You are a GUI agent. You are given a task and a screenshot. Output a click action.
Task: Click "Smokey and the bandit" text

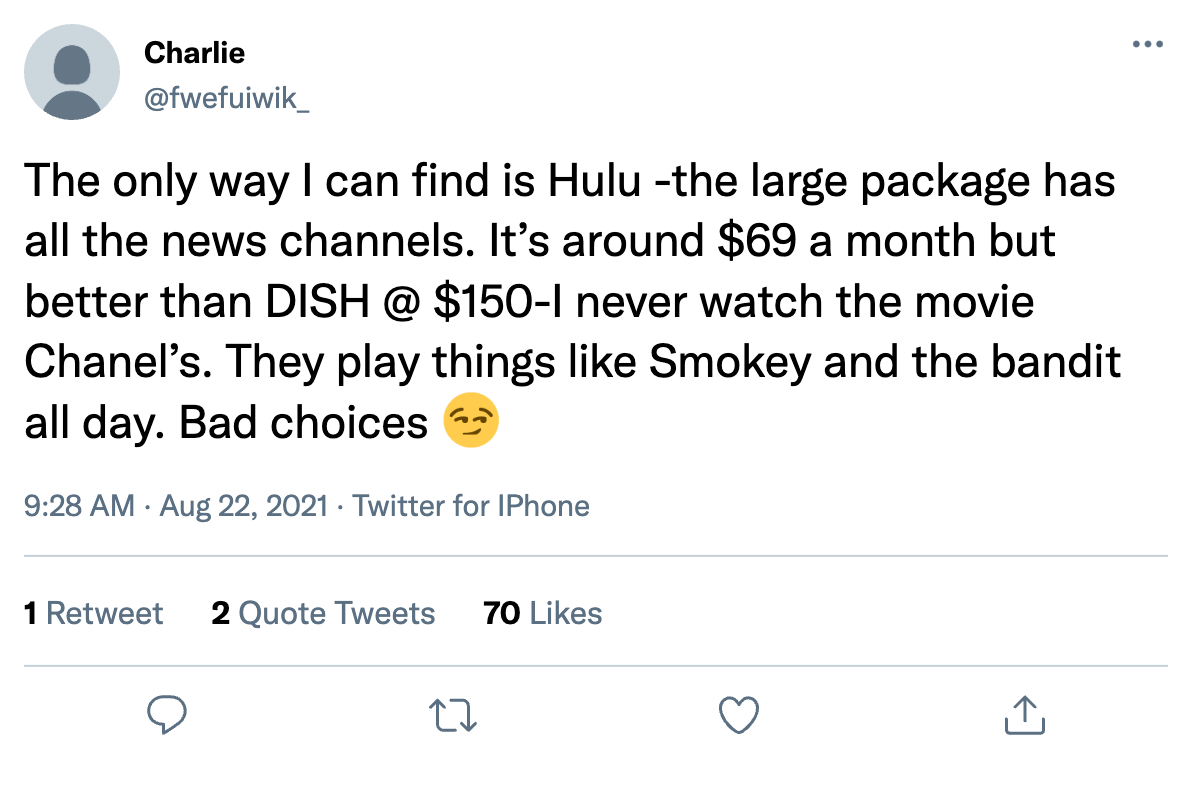884,363
